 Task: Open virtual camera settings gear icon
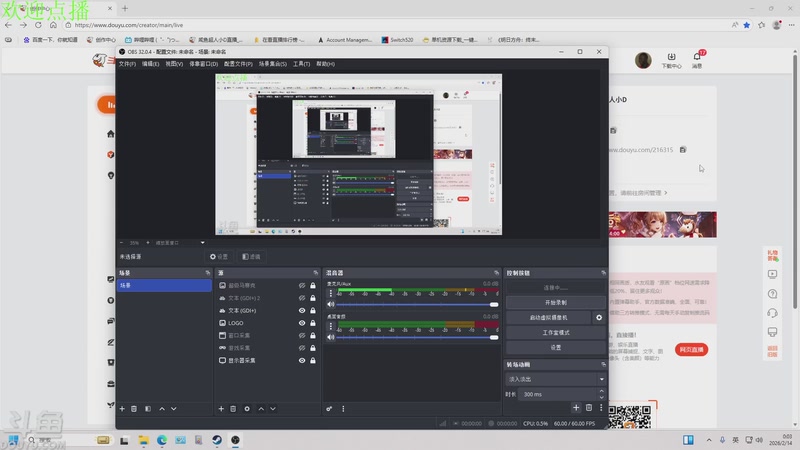(x=599, y=317)
